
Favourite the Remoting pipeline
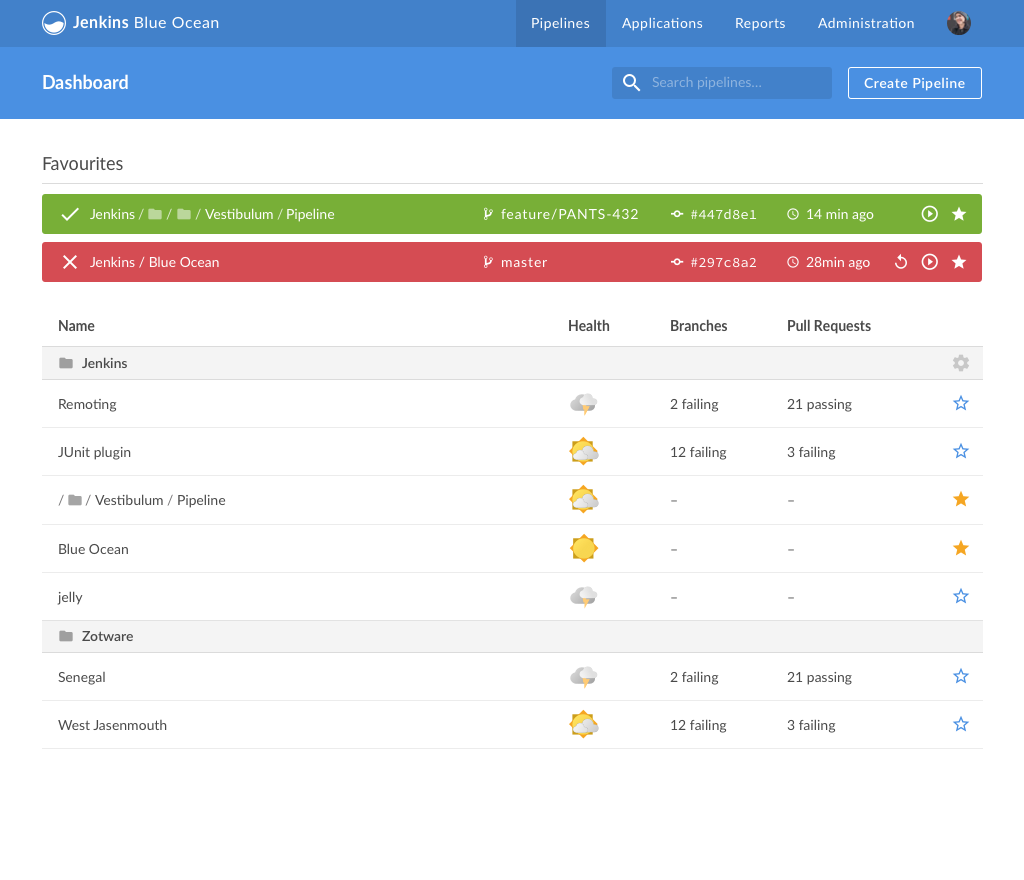point(960,403)
